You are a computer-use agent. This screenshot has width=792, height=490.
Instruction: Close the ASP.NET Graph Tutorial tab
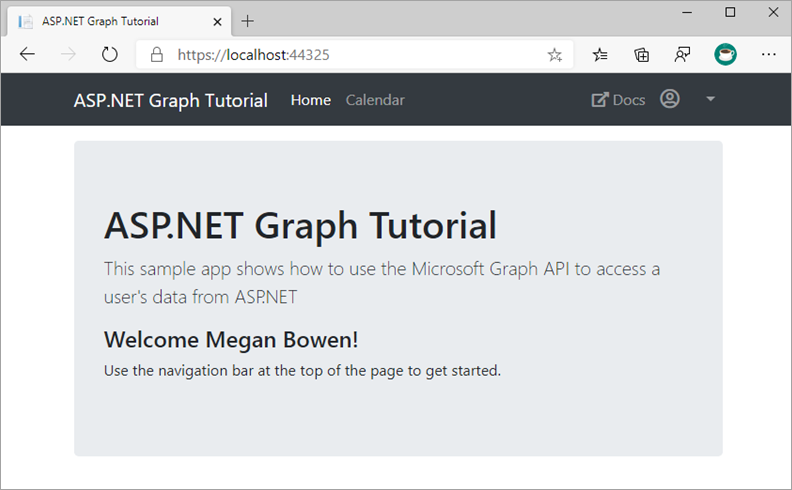pos(217,22)
